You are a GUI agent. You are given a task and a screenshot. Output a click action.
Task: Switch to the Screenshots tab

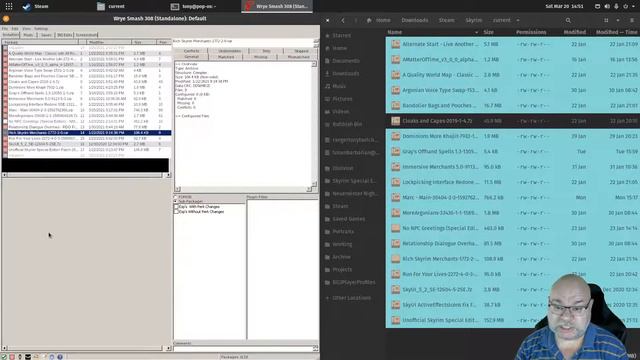pos(87,35)
